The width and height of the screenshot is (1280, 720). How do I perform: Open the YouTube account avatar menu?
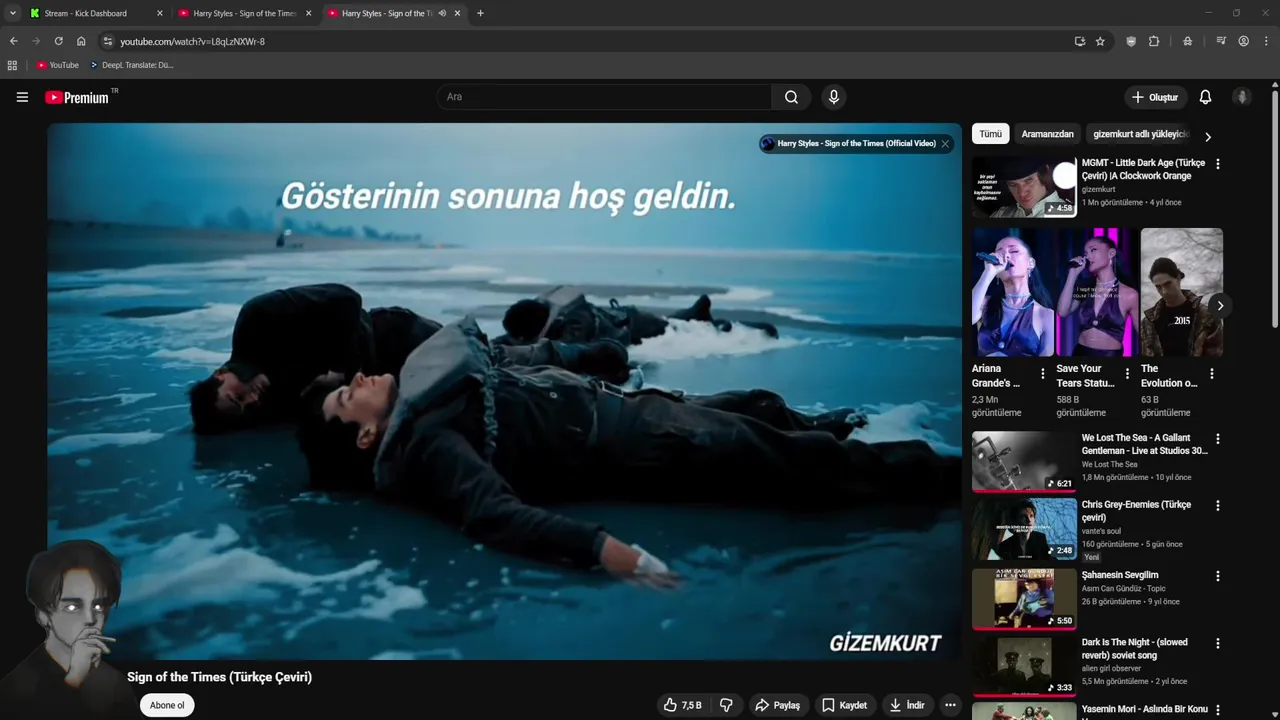coord(1242,97)
